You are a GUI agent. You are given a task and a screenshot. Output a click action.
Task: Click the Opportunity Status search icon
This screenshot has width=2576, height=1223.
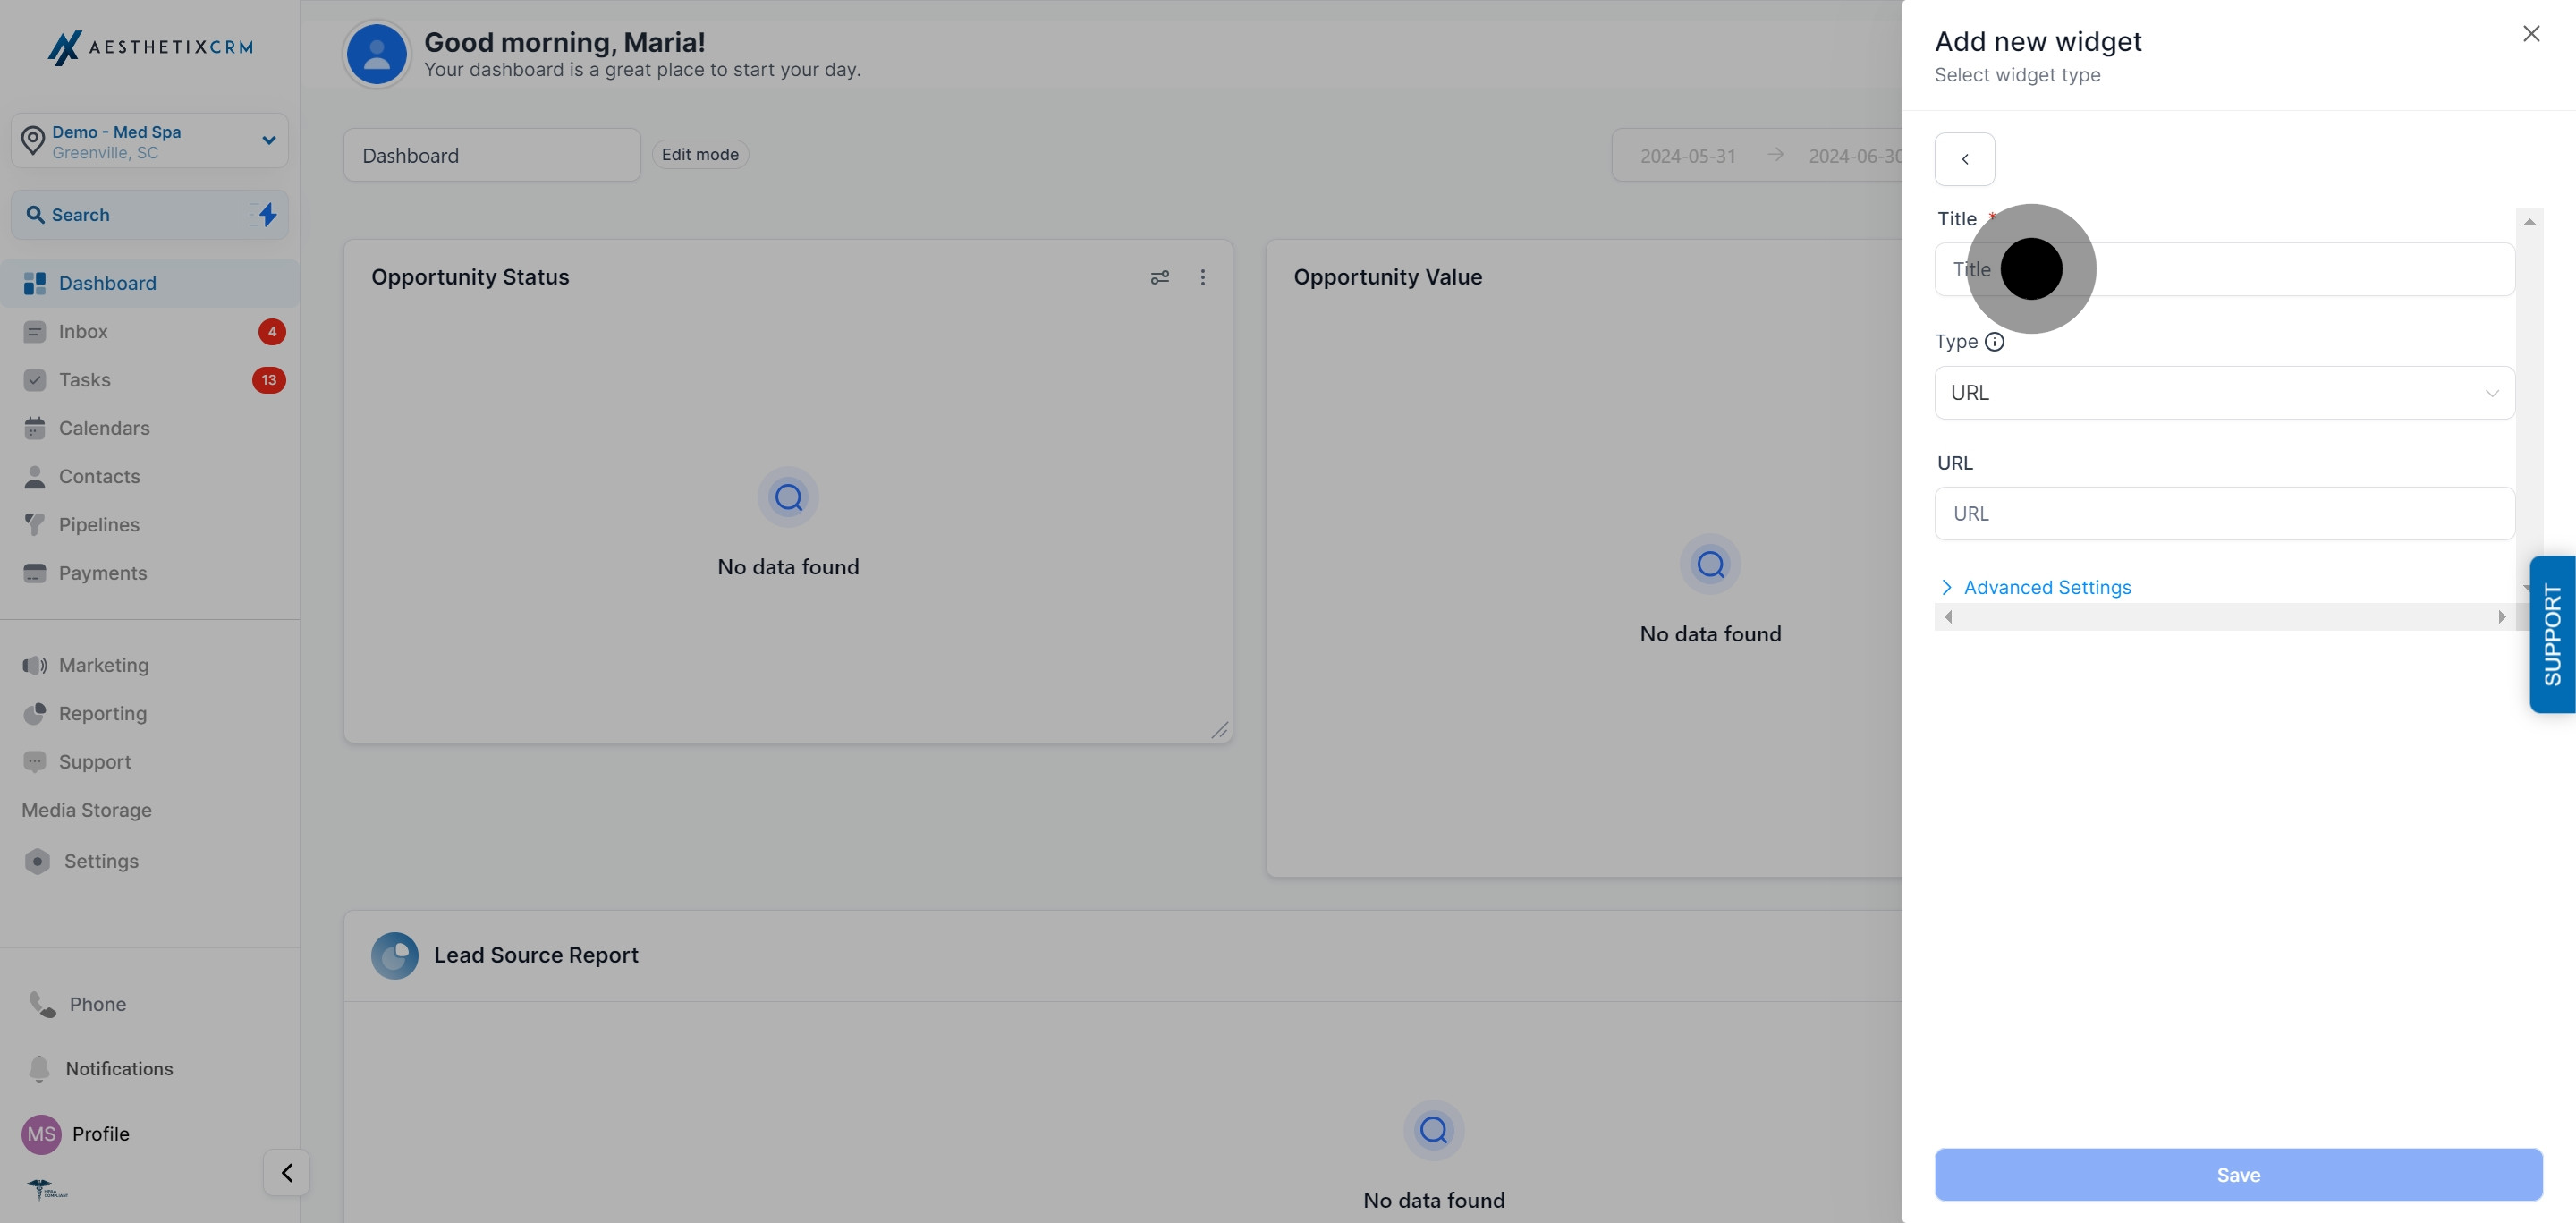[788, 497]
